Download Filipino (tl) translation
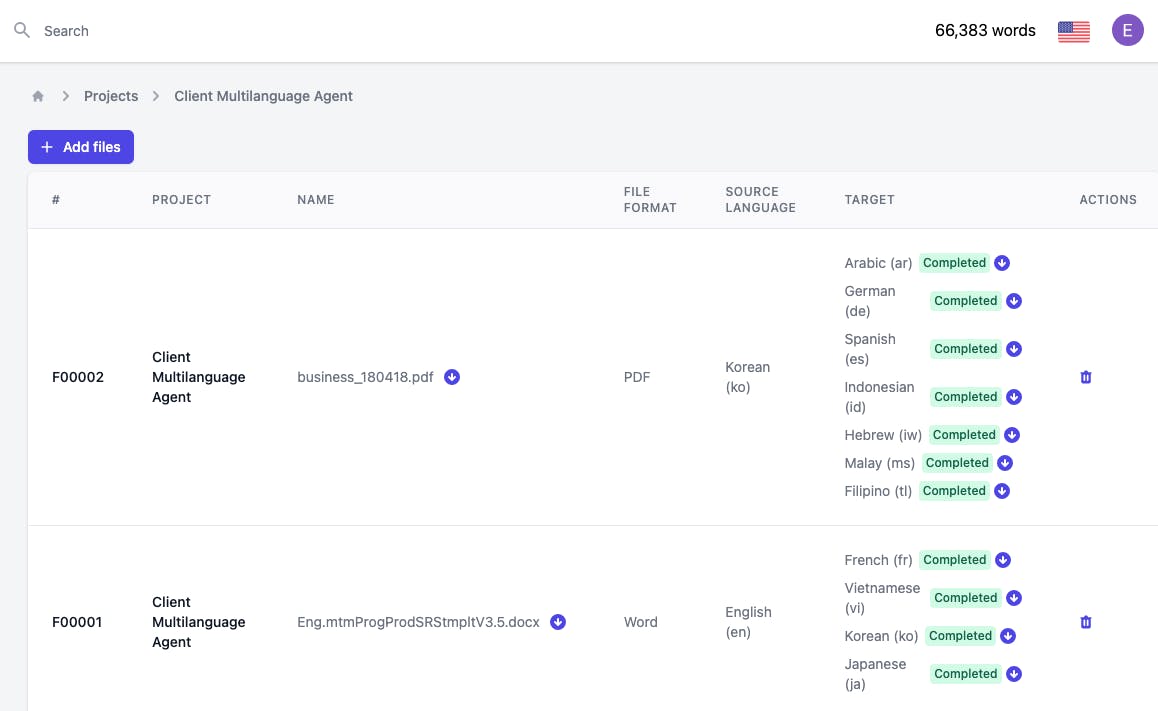The width and height of the screenshot is (1158, 711). (1001, 491)
